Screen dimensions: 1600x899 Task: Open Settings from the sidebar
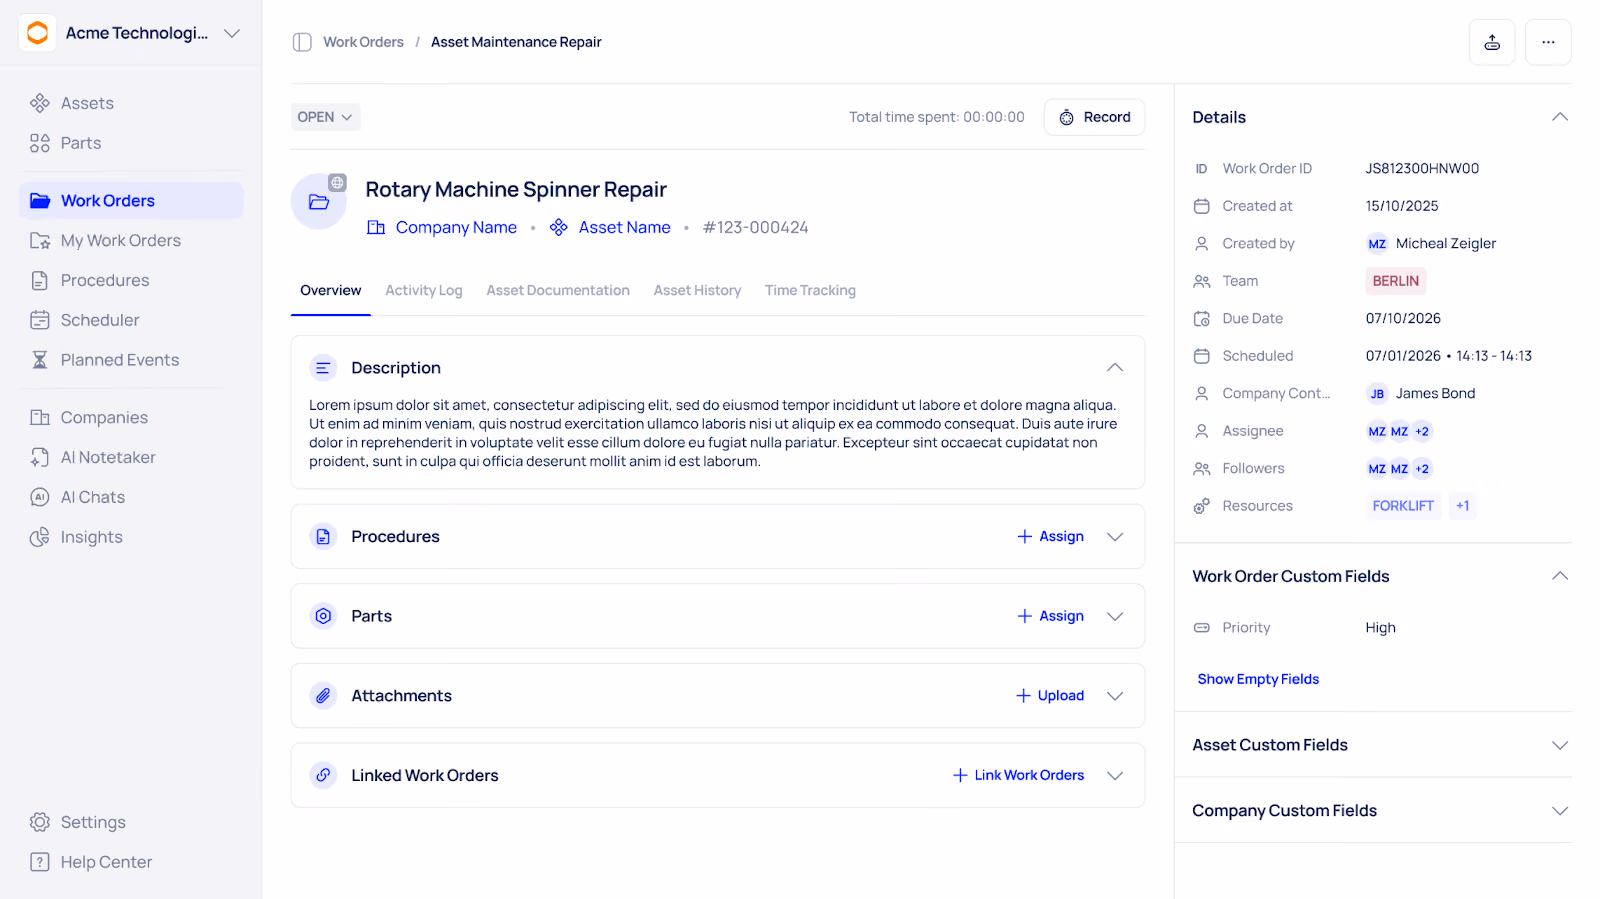point(131,822)
